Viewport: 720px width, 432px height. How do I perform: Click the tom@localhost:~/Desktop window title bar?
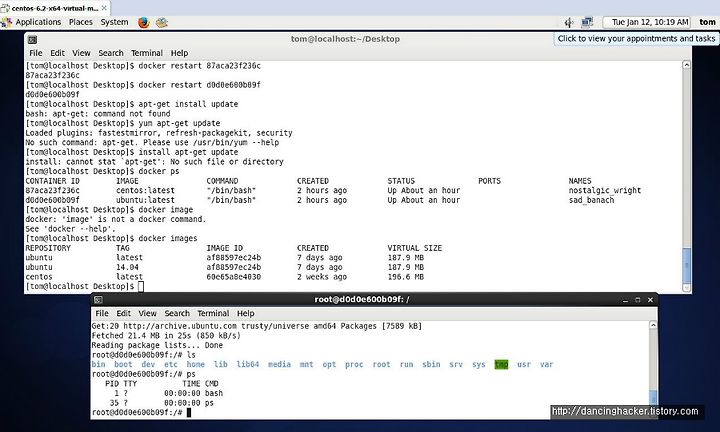tap(345, 39)
